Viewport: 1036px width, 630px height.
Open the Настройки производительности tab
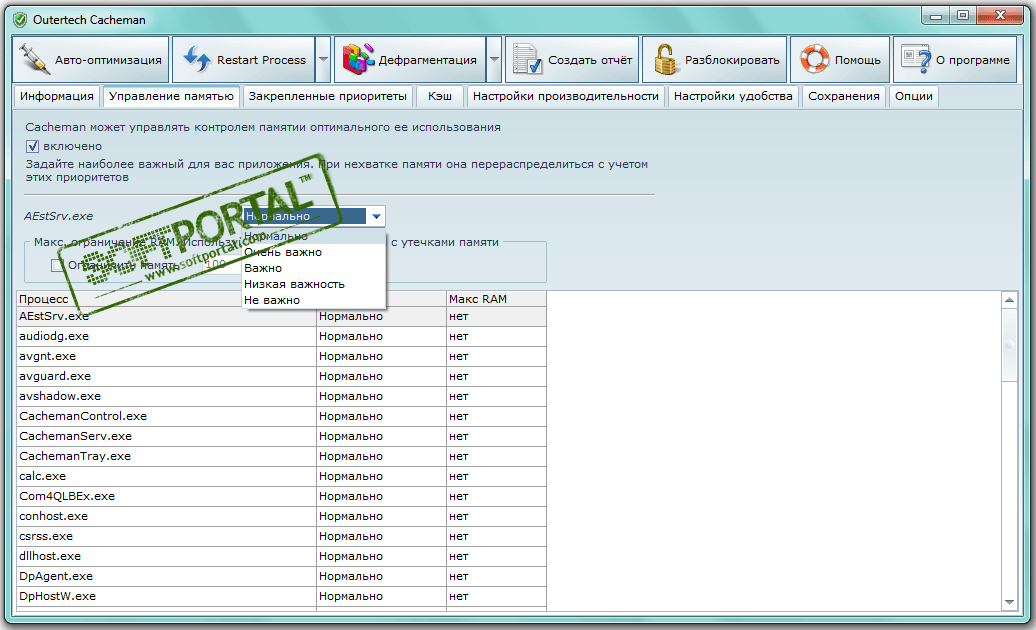click(566, 96)
